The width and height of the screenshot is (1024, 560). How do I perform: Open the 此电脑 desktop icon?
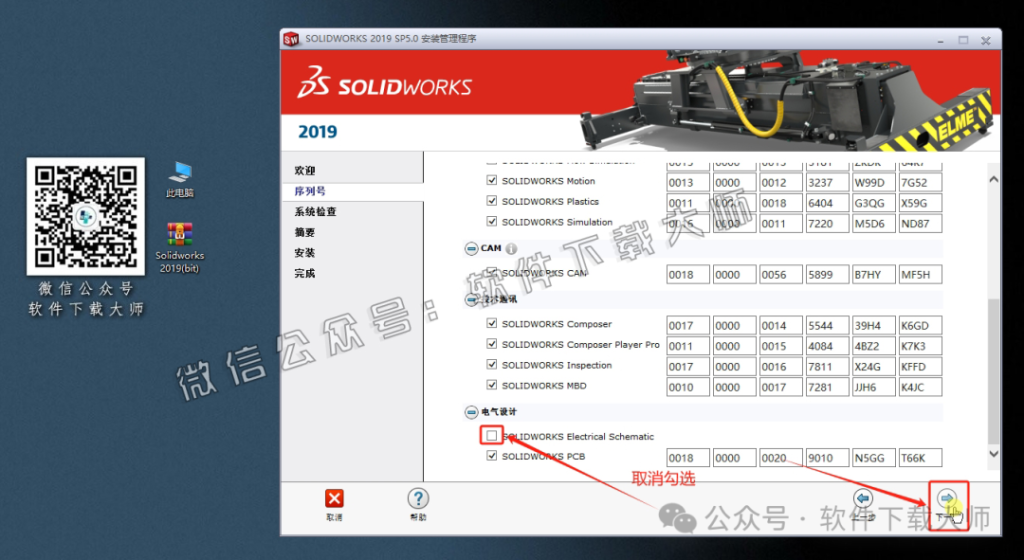180,179
